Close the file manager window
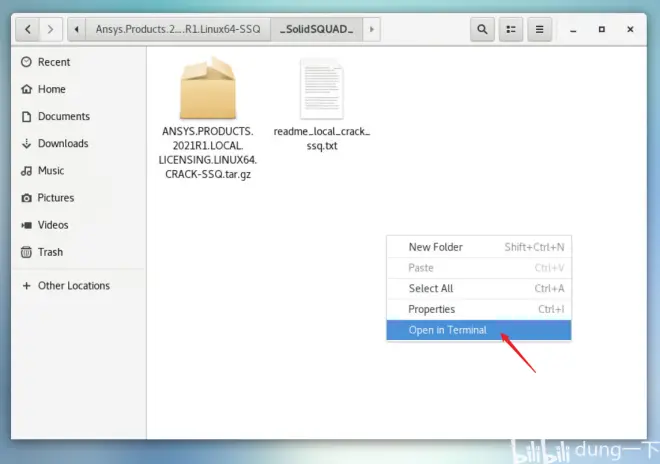660x464 pixels. pyautogui.click(x=630, y=29)
